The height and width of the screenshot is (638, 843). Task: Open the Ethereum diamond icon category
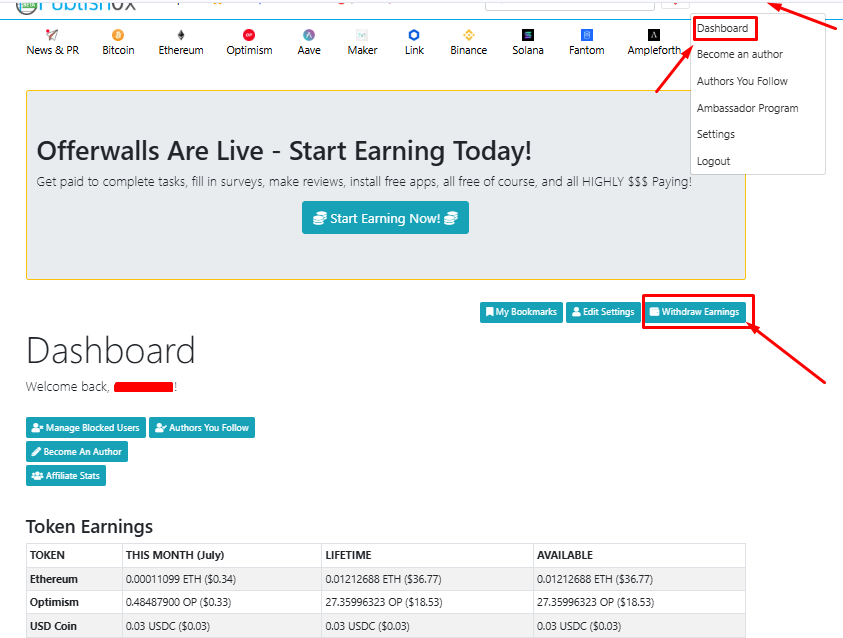(181, 35)
